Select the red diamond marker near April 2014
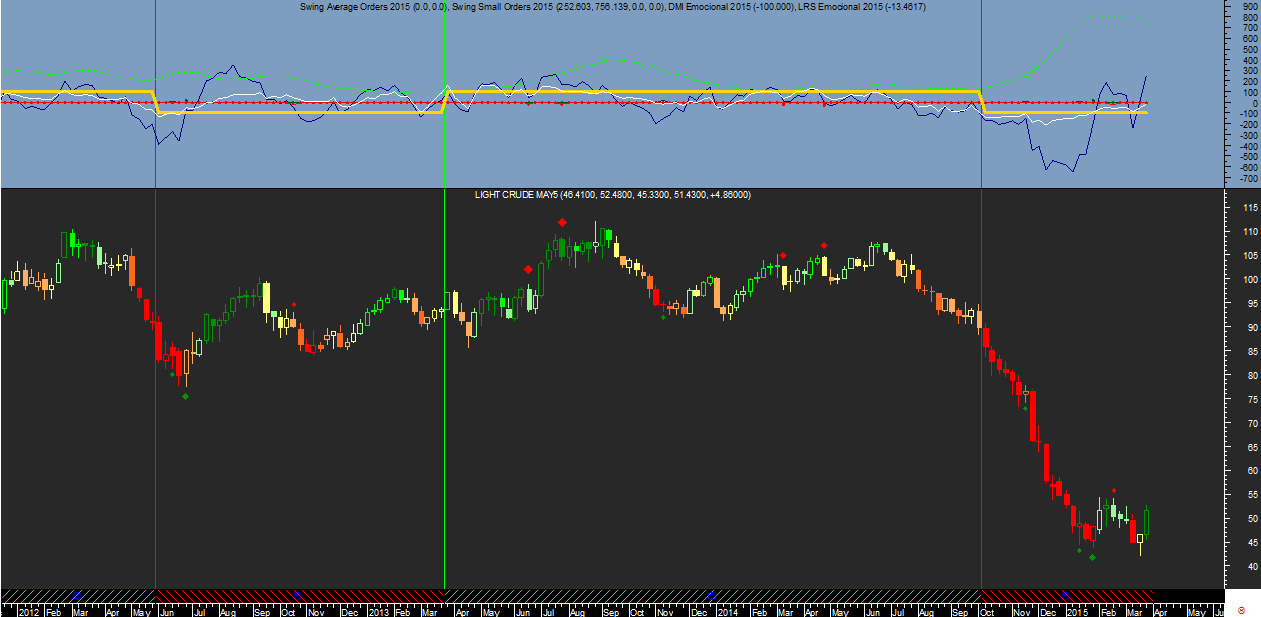Screen dimensions: 1261x617 (823, 245)
